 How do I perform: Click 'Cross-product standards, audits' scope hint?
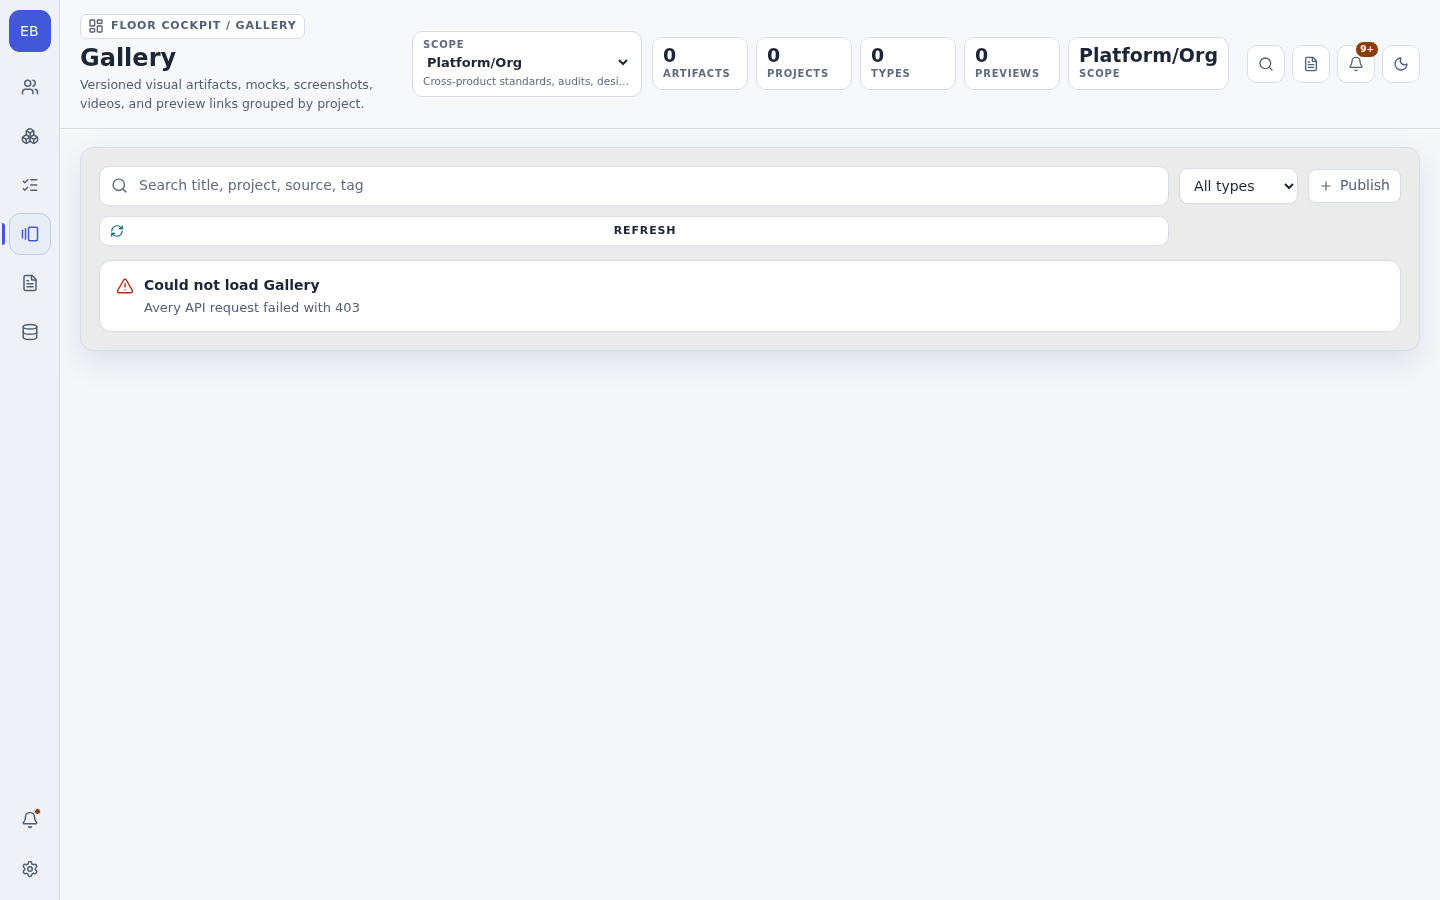click(x=526, y=82)
